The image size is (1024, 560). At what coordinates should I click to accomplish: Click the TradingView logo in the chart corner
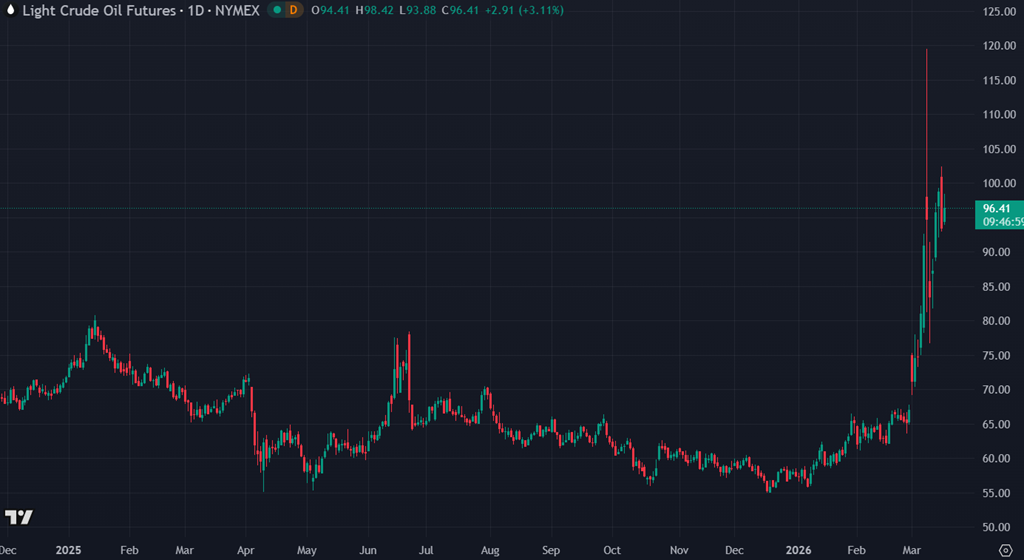click(x=19, y=517)
